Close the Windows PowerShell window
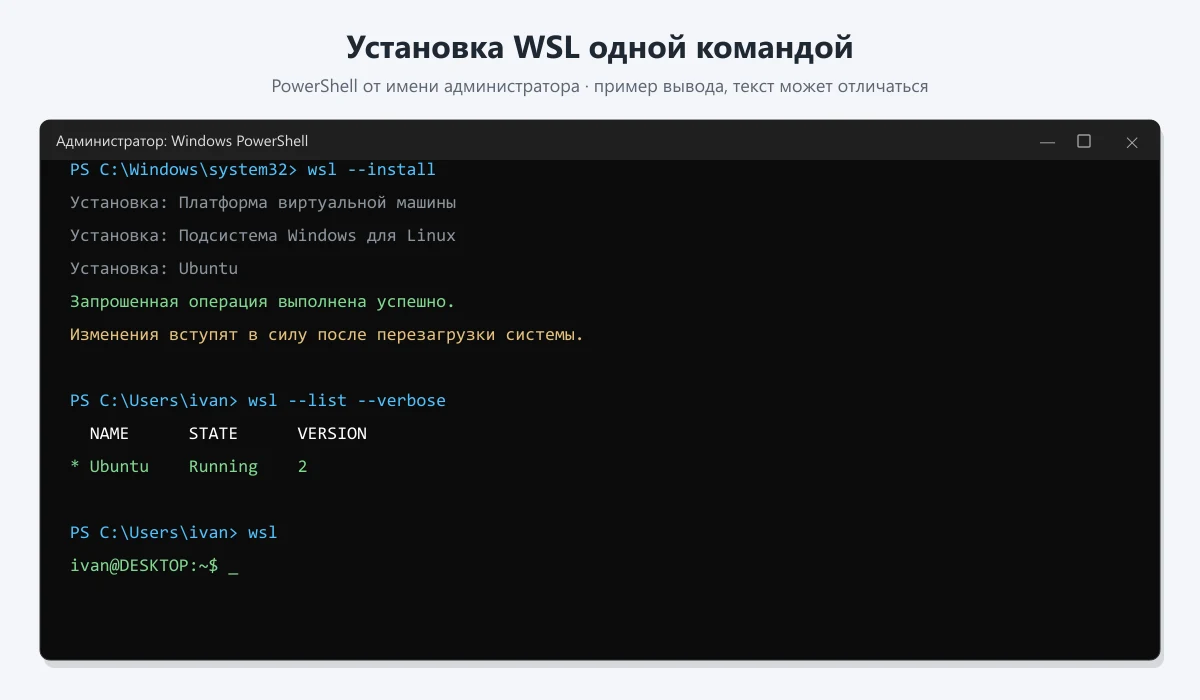1200x700 pixels. pos(1132,142)
